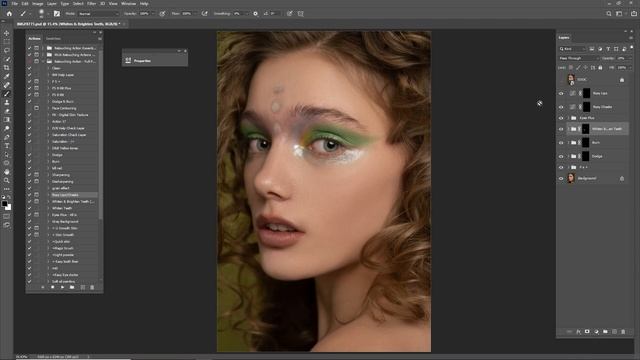Viewport: 640px width, 360px height.
Task: Select the Zoom tool
Action: 7,180
